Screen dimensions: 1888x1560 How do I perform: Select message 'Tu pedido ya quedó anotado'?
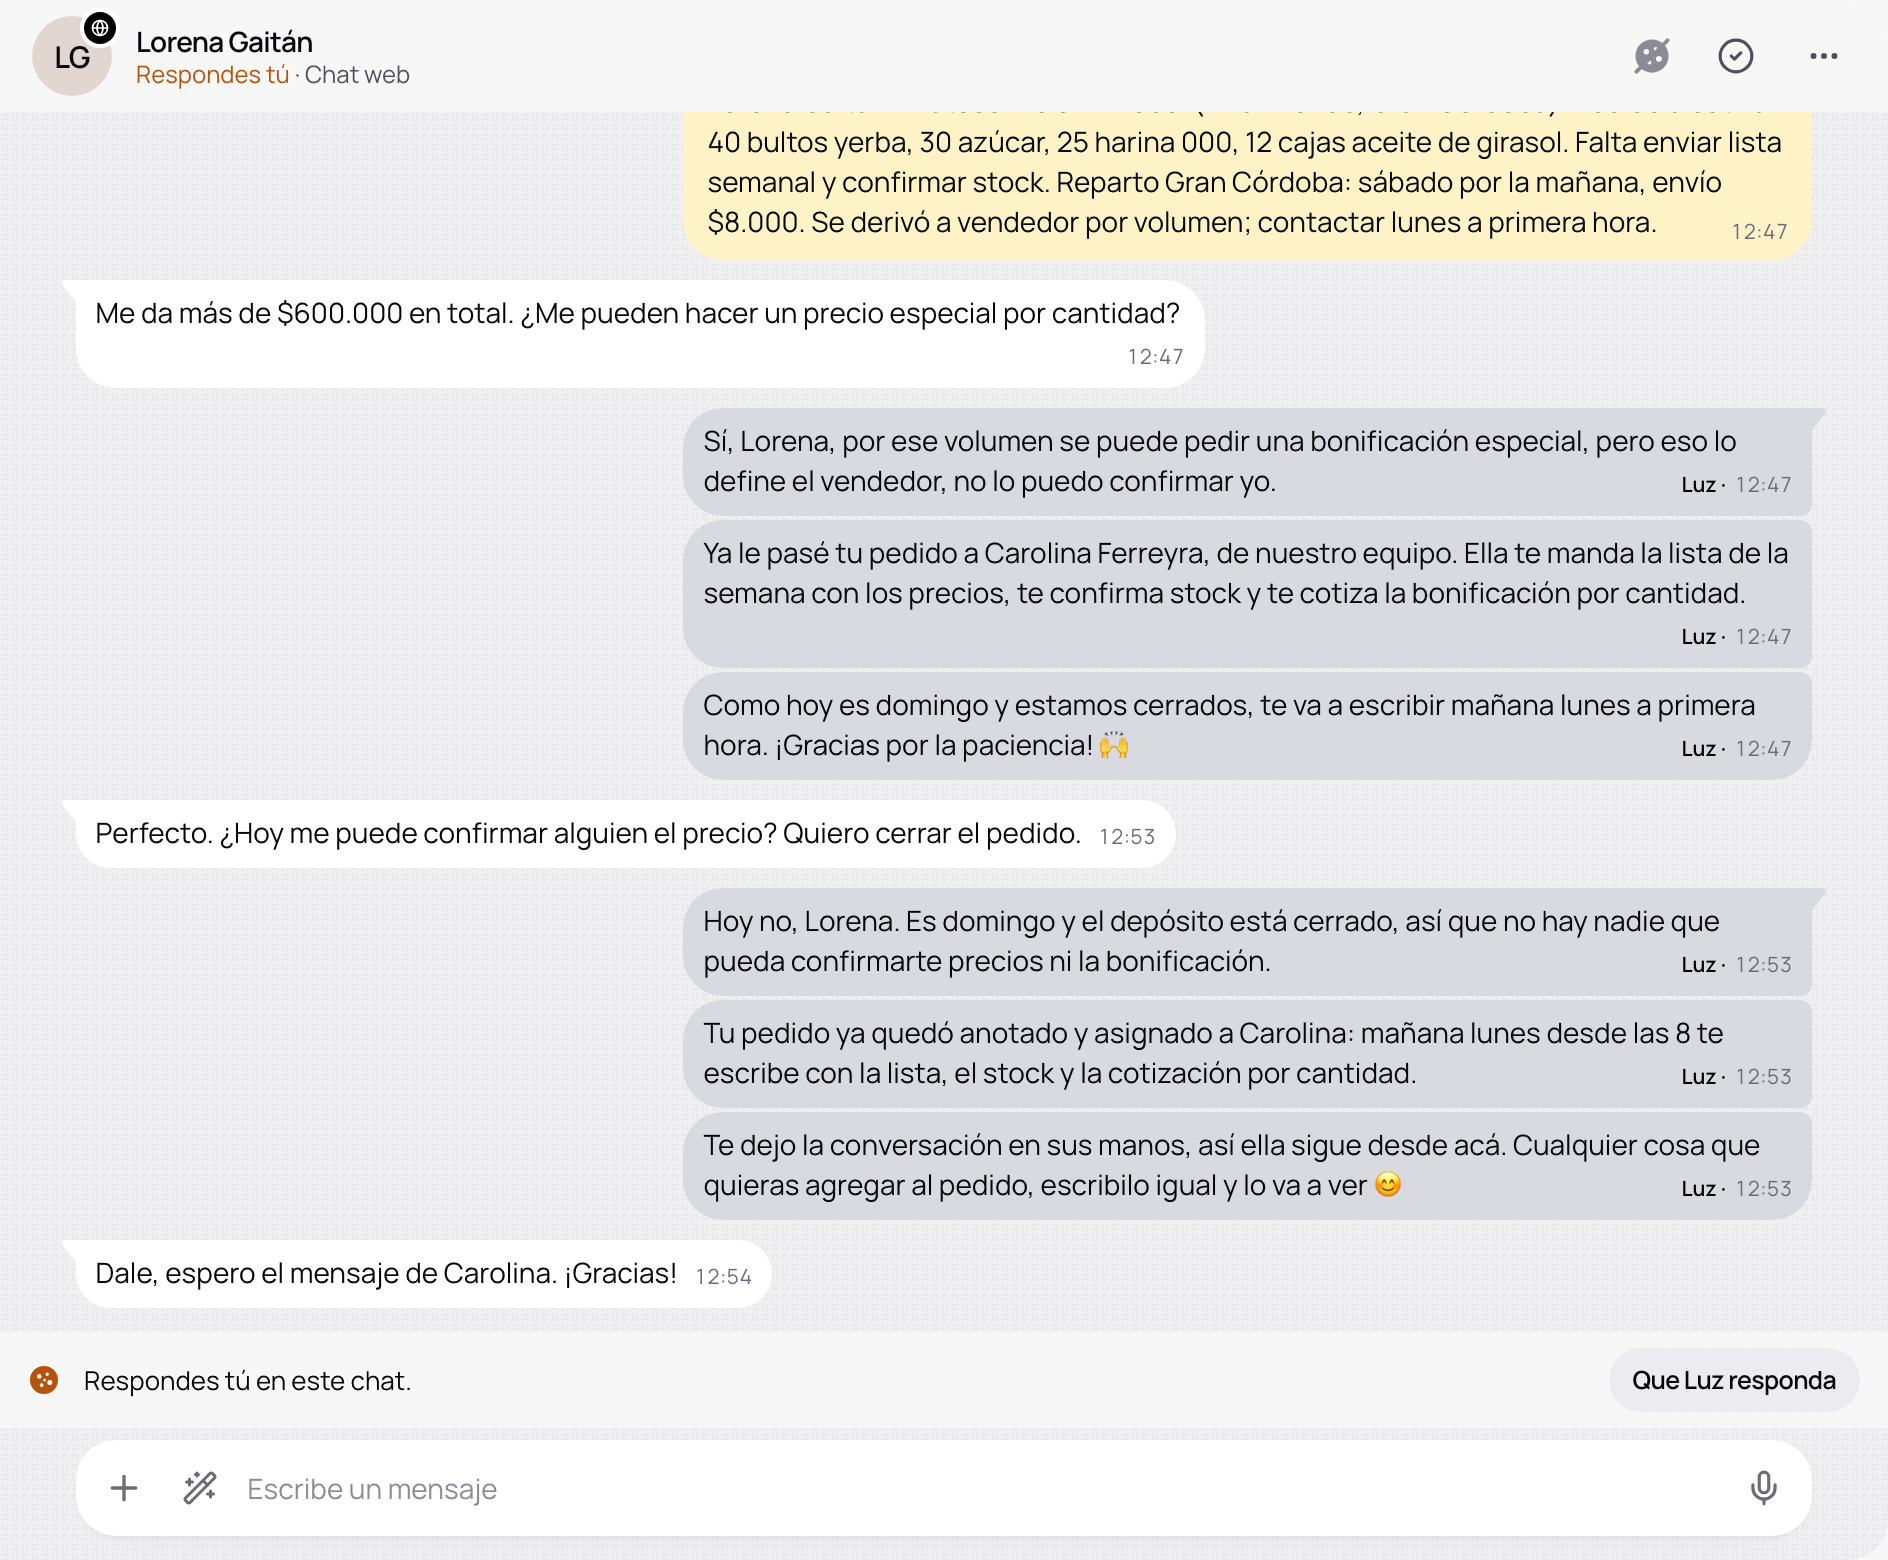(1247, 1054)
